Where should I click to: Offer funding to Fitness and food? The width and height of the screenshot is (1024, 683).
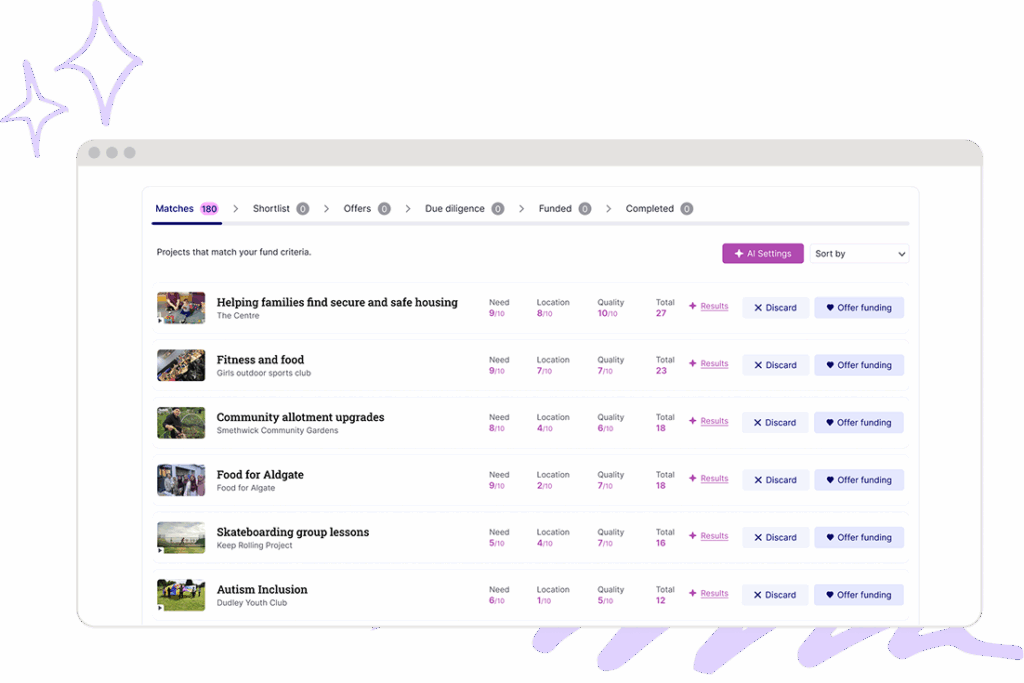[x=859, y=365]
